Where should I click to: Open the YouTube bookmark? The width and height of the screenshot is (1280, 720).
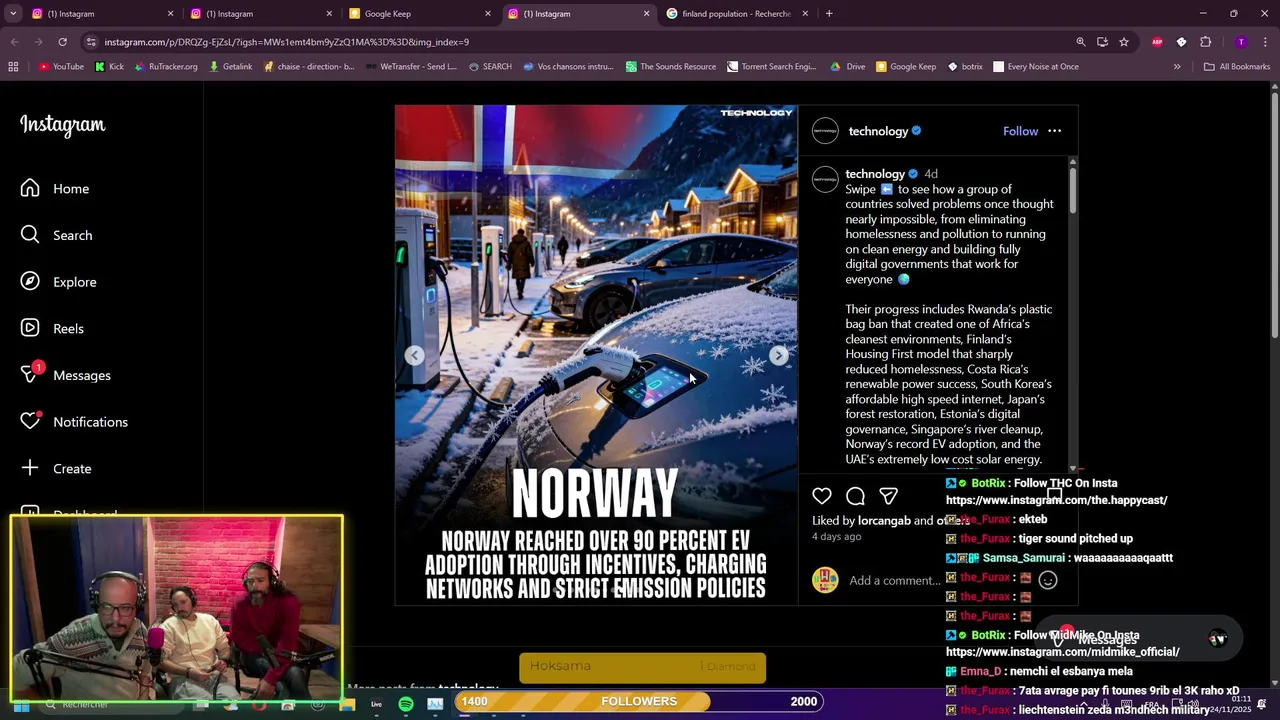point(61,67)
